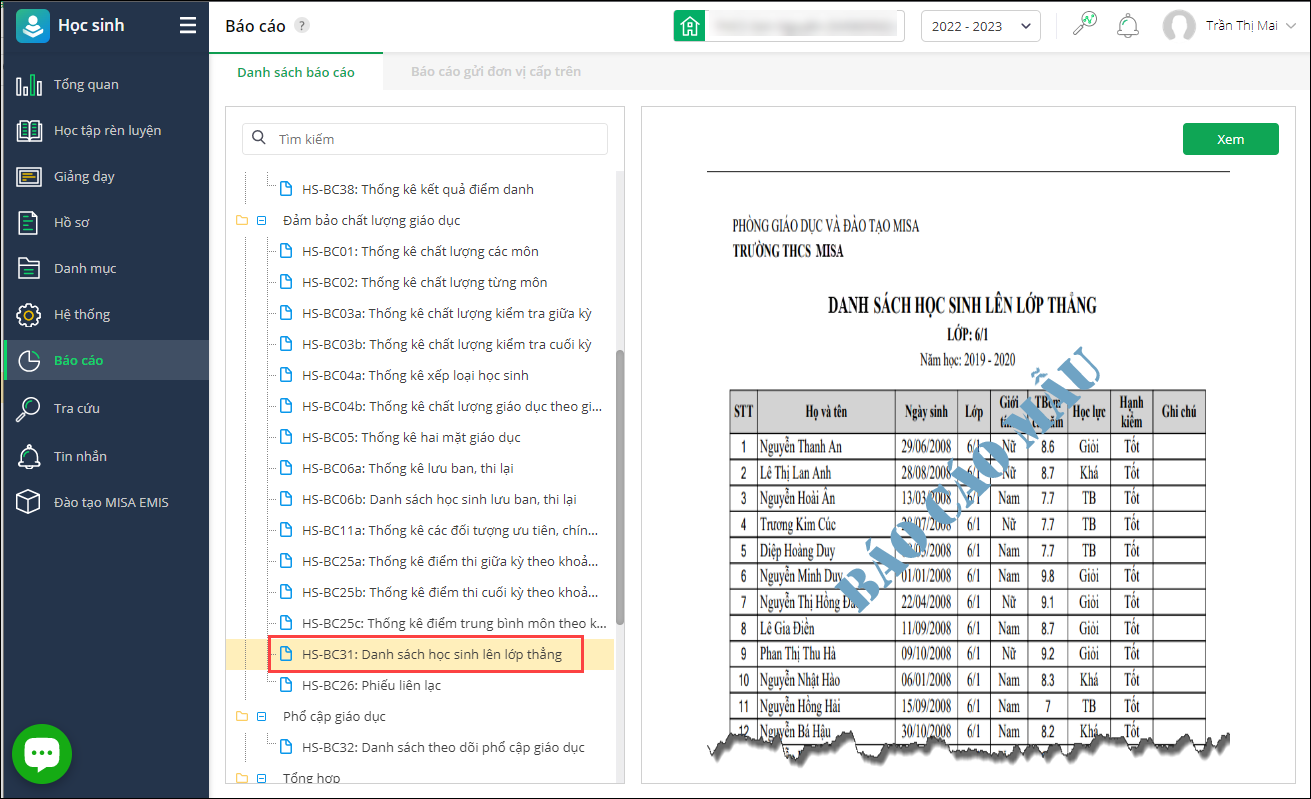1311x799 pixels.
Task: Go to Hồ sơ in the sidebar
Action: click(x=72, y=223)
